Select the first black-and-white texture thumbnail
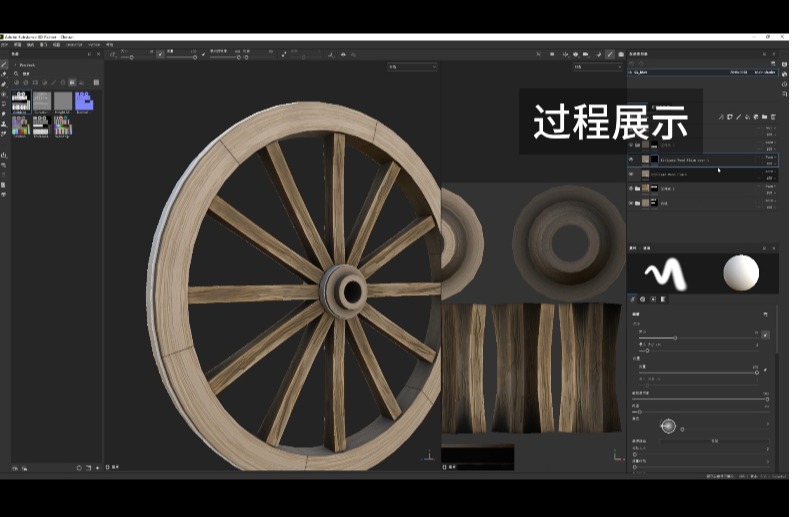 coord(21,101)
